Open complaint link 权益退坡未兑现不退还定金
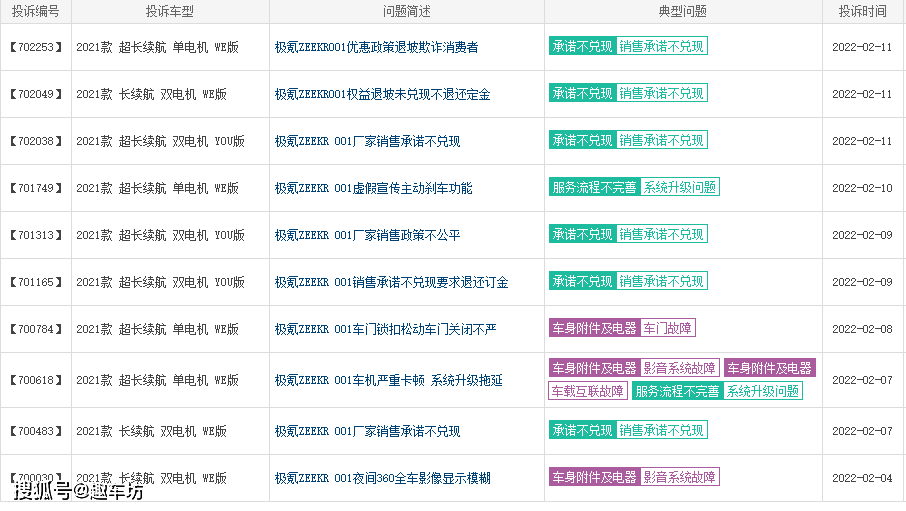The height and width of the screenshot is (511, 906). tap(383, 94)
